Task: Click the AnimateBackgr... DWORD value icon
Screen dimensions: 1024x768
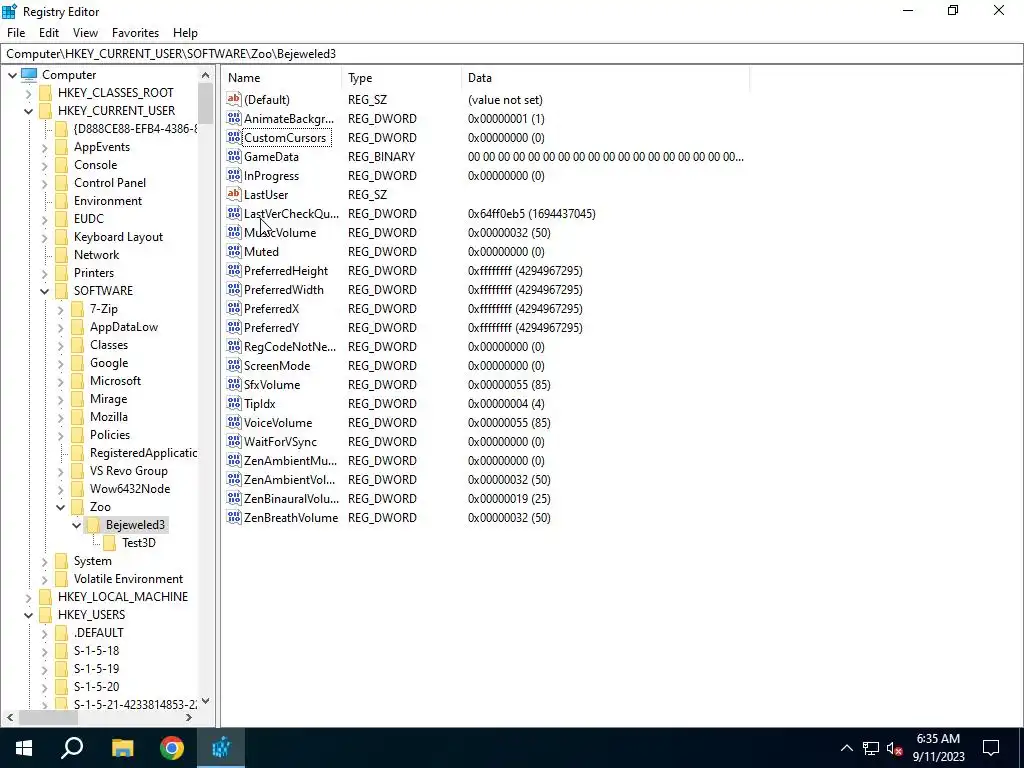Action: (234, 118)
